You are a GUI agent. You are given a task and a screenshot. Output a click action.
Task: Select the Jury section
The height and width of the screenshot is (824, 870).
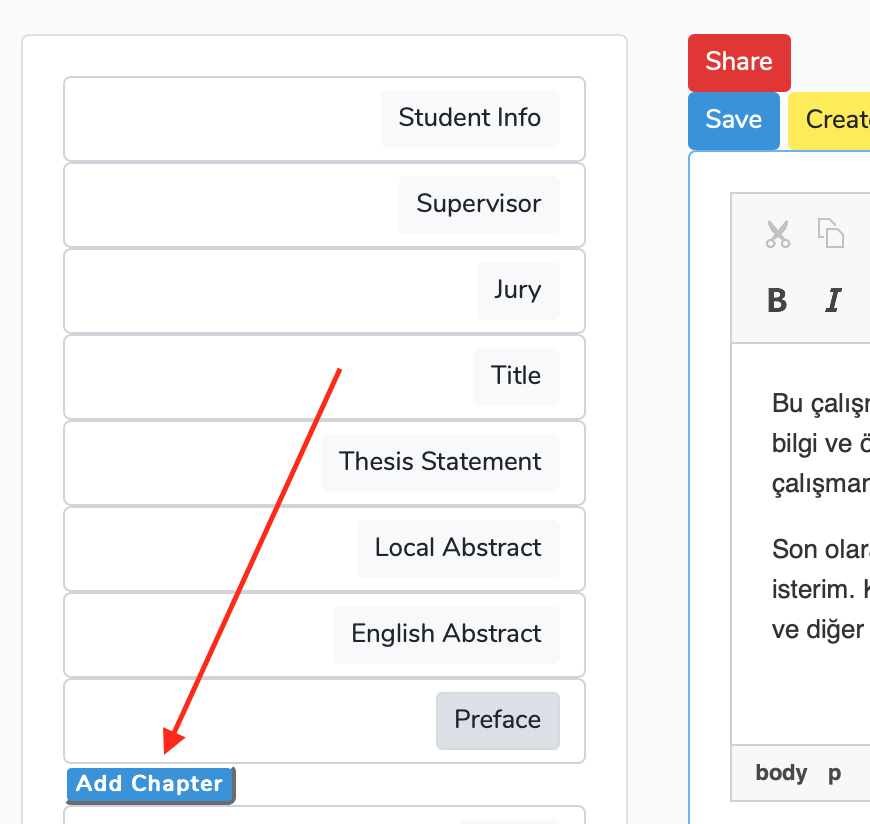coord(517,290)
